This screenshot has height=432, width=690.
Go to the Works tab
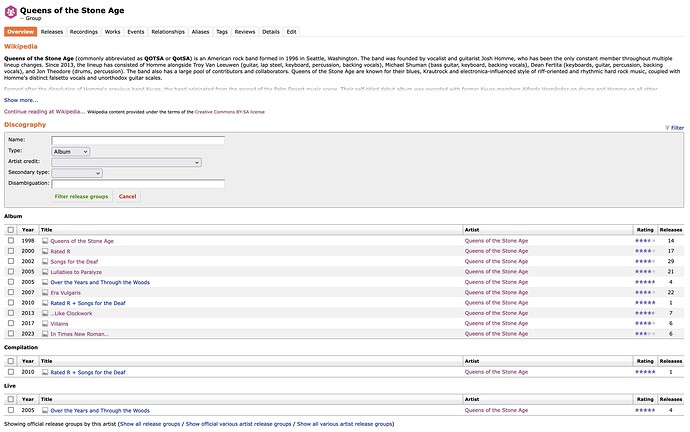112,32
